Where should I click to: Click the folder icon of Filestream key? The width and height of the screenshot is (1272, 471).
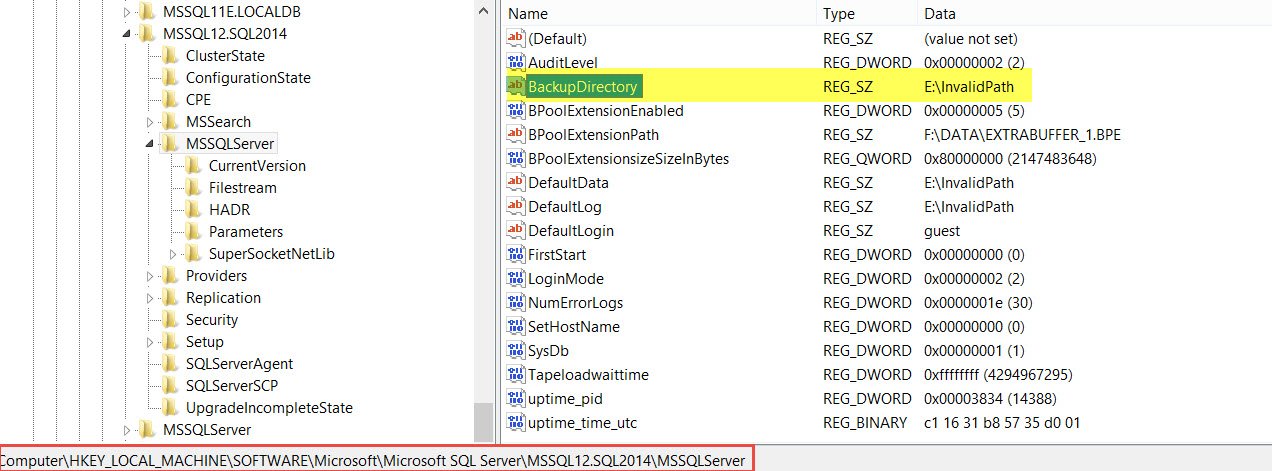pyautogui.click(x=193, y=188)
